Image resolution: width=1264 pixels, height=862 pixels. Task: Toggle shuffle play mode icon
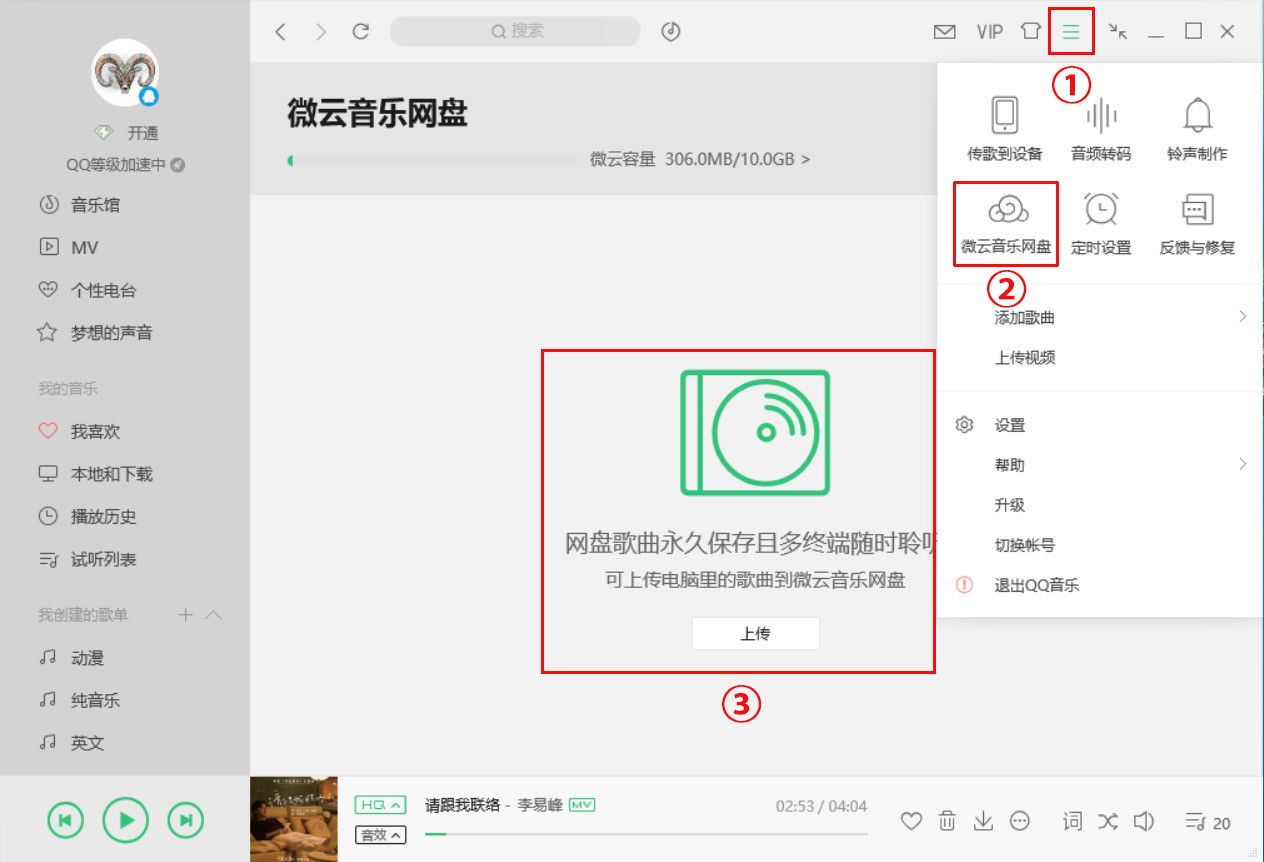[1108, 822]
